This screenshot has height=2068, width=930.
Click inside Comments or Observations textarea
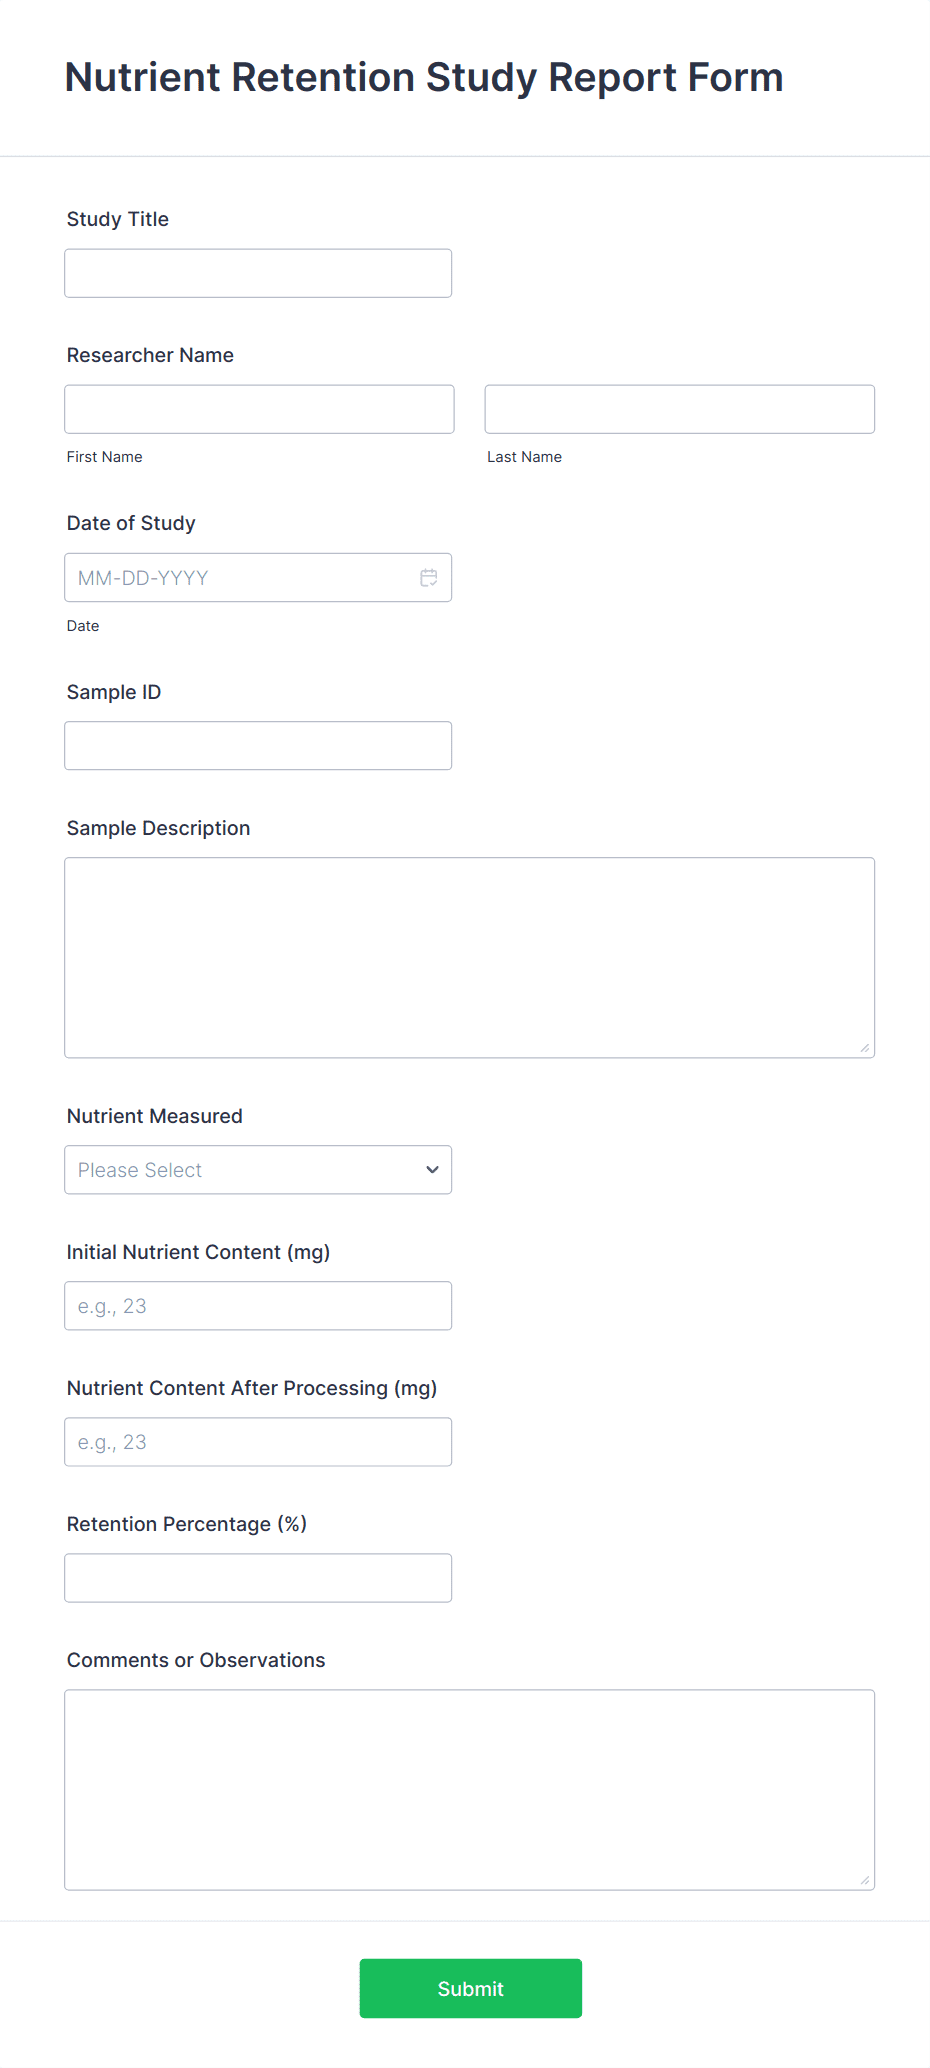click(469, 1789)
